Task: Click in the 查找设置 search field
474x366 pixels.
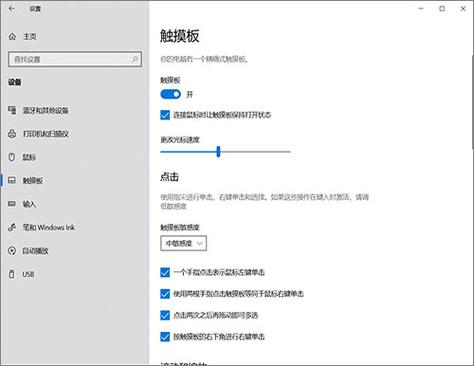Action: [x=75, y=59]
